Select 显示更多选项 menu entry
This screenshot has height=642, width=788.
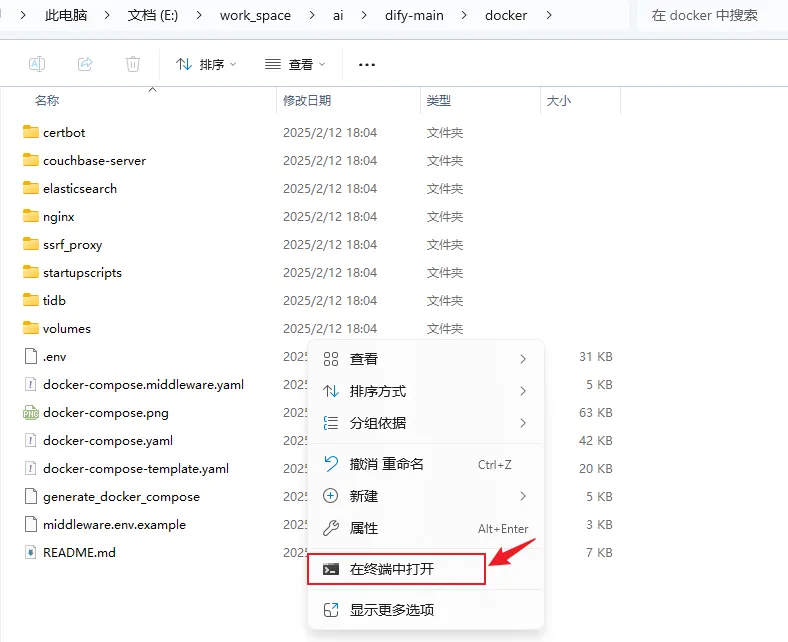pos(391,610)
